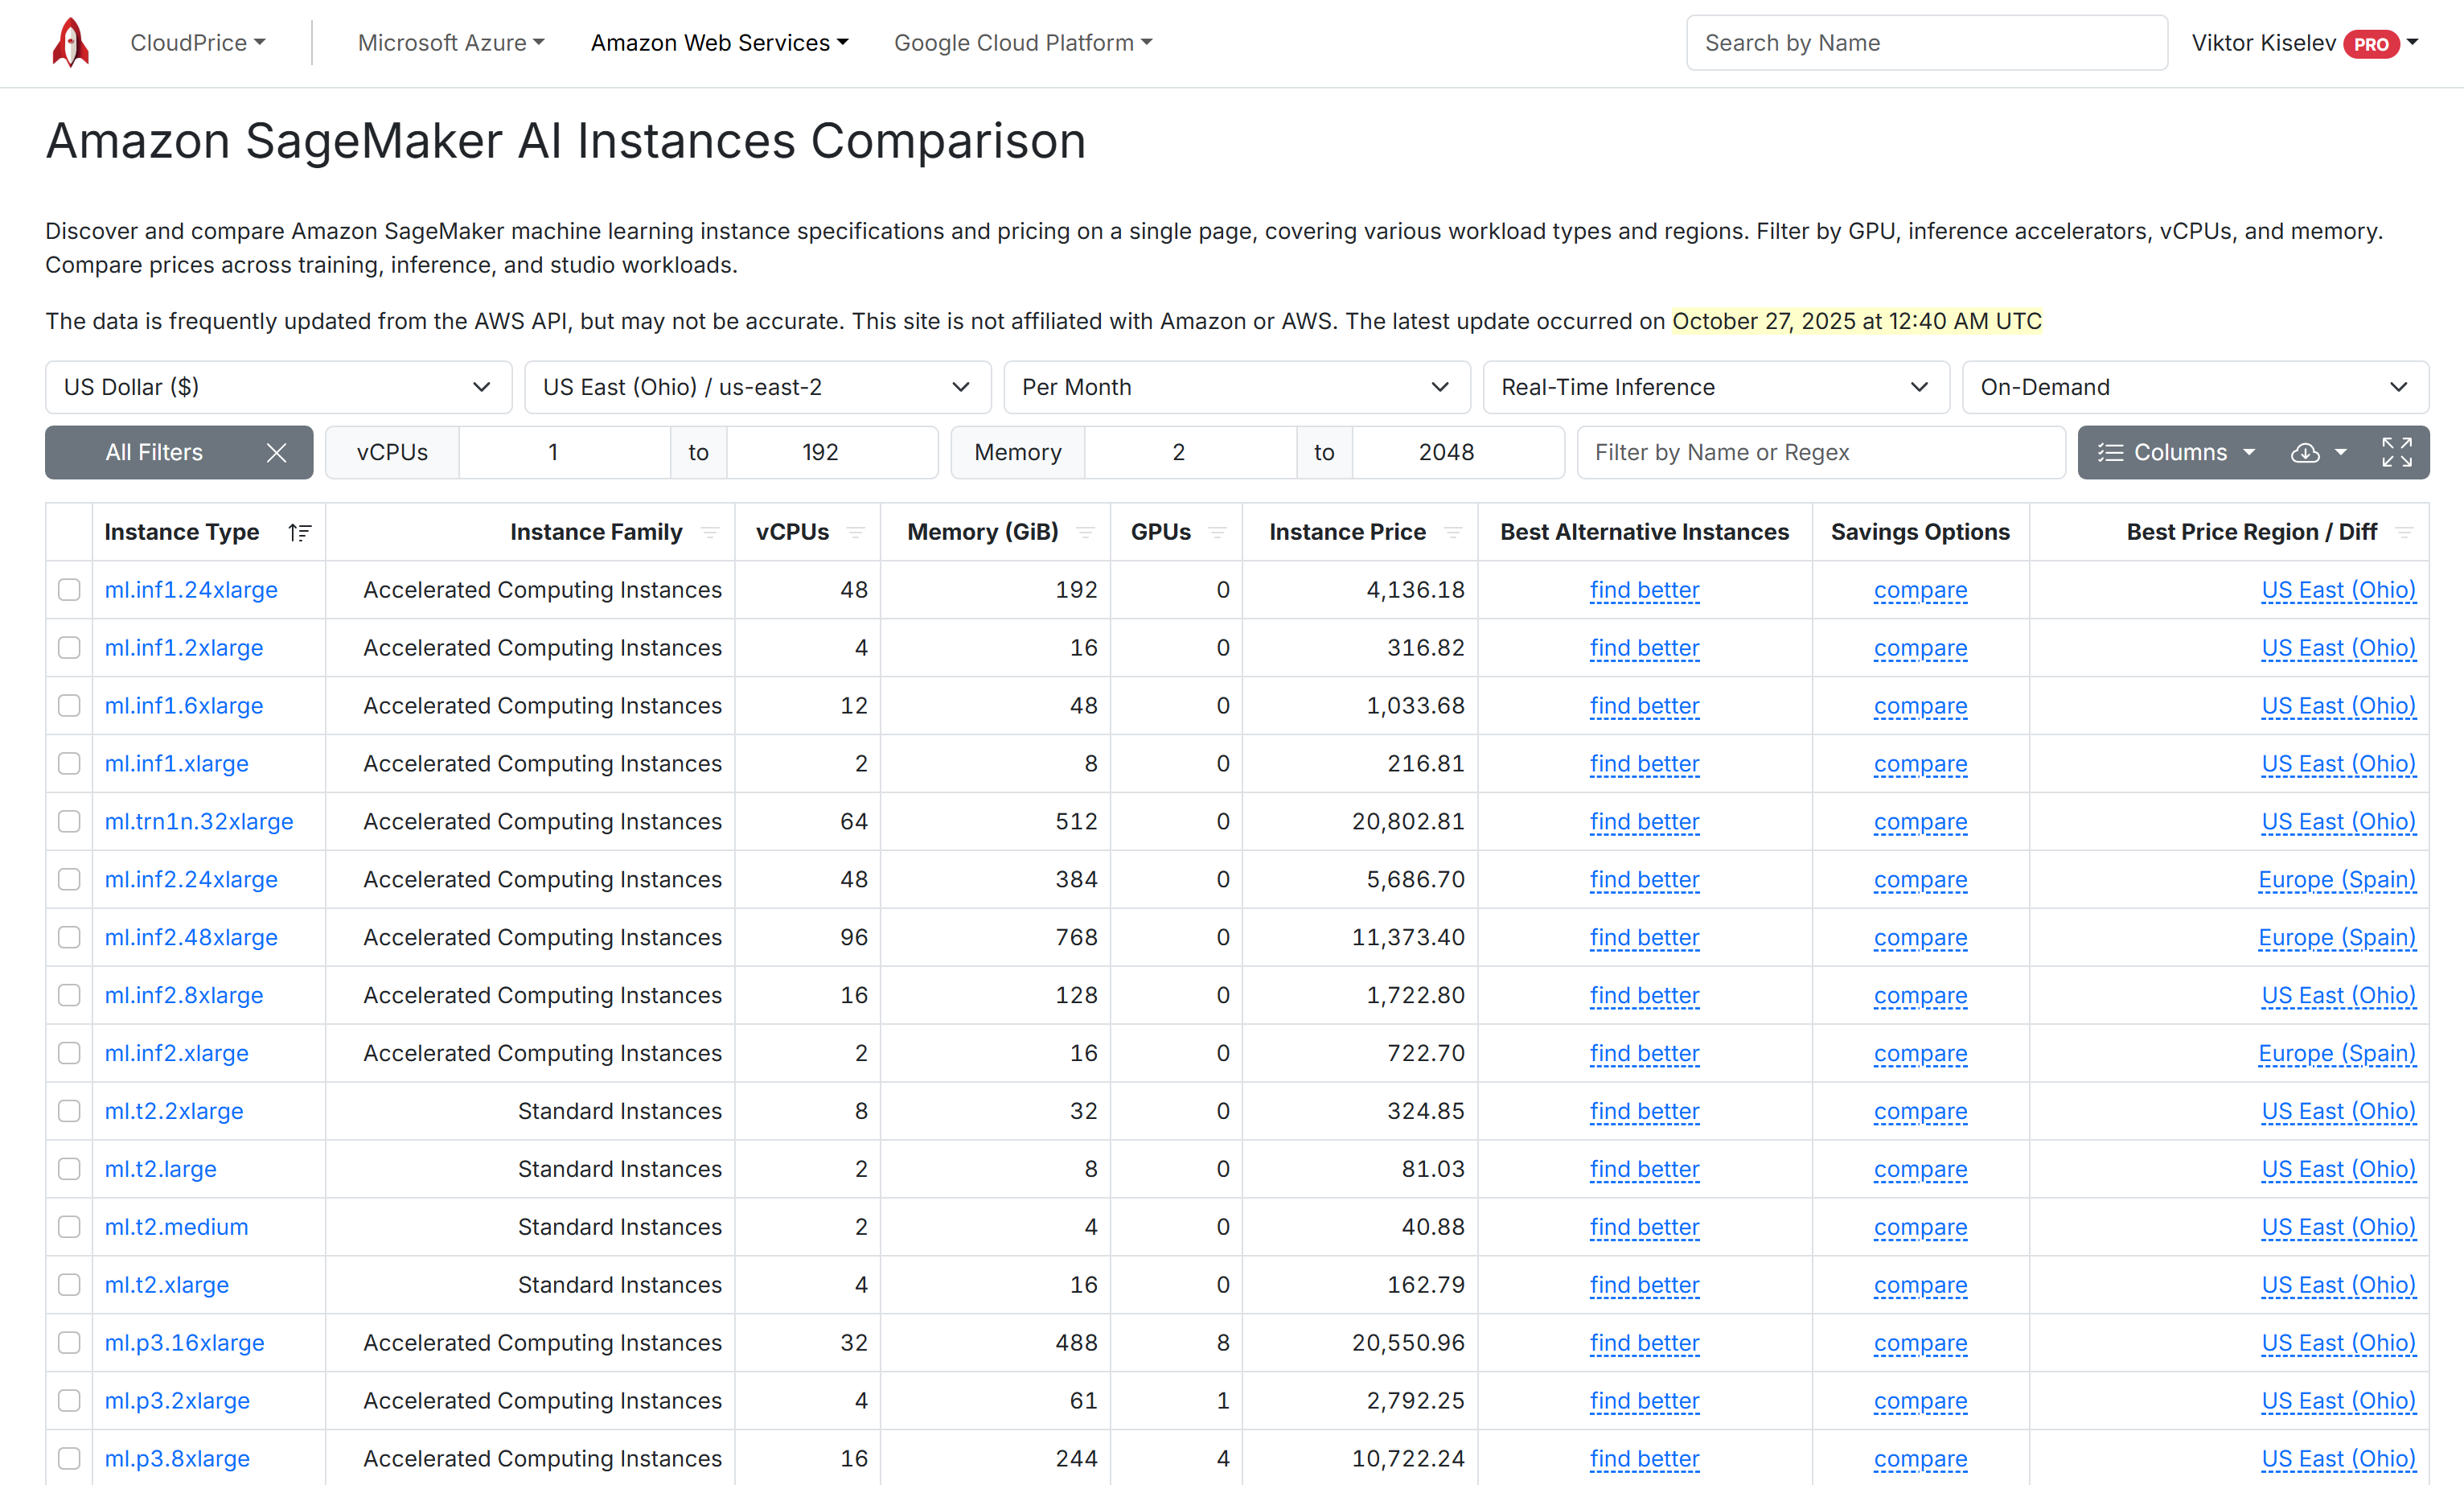Open the Microsoft Azure nav menu
The width and height of the screenshot is (2464, 1485).
[451, 43]
